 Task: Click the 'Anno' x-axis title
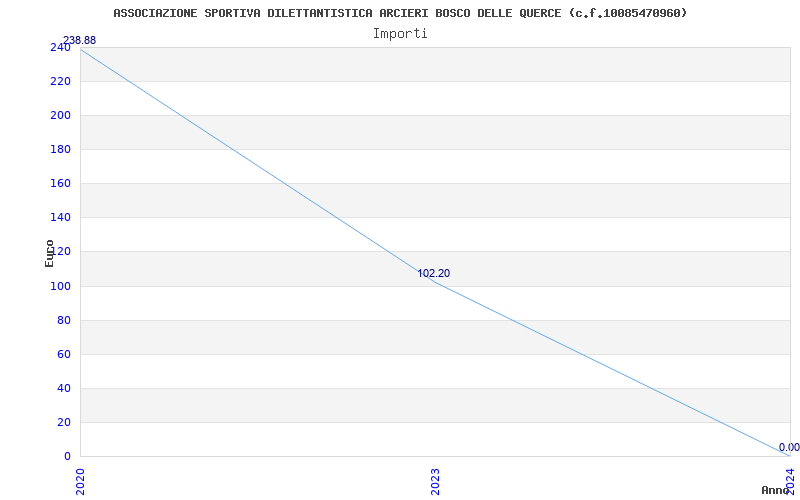pos(775,490)
